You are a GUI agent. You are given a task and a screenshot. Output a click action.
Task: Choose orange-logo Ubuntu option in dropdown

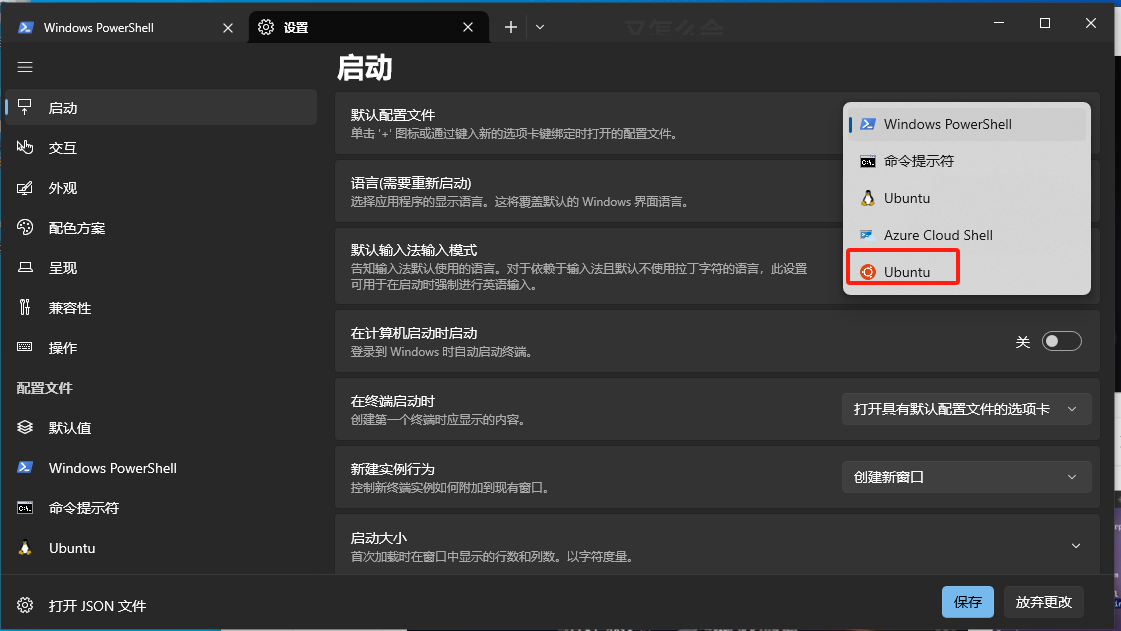[x=967, y=272]
